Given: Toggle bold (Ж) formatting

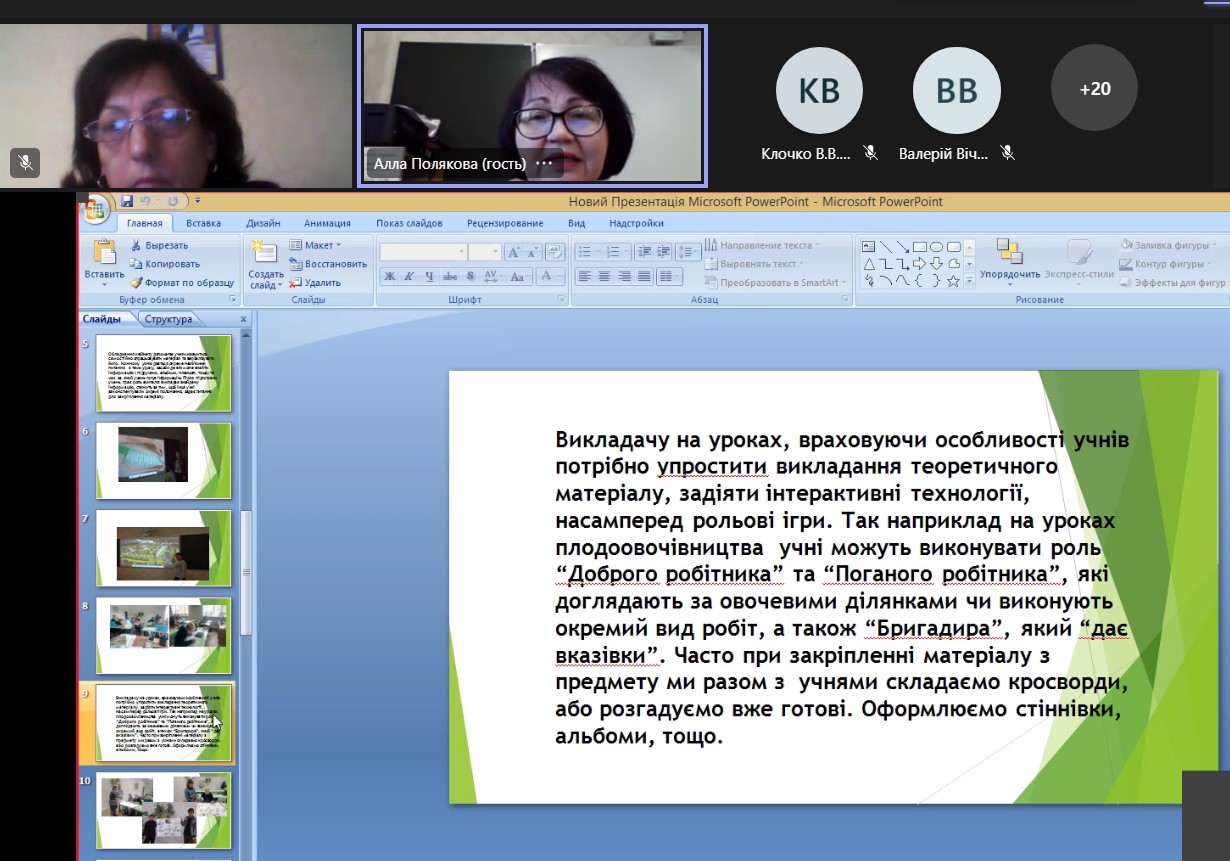Looking at the screenshot, I should pyautogui.click(x=390, y=277).
